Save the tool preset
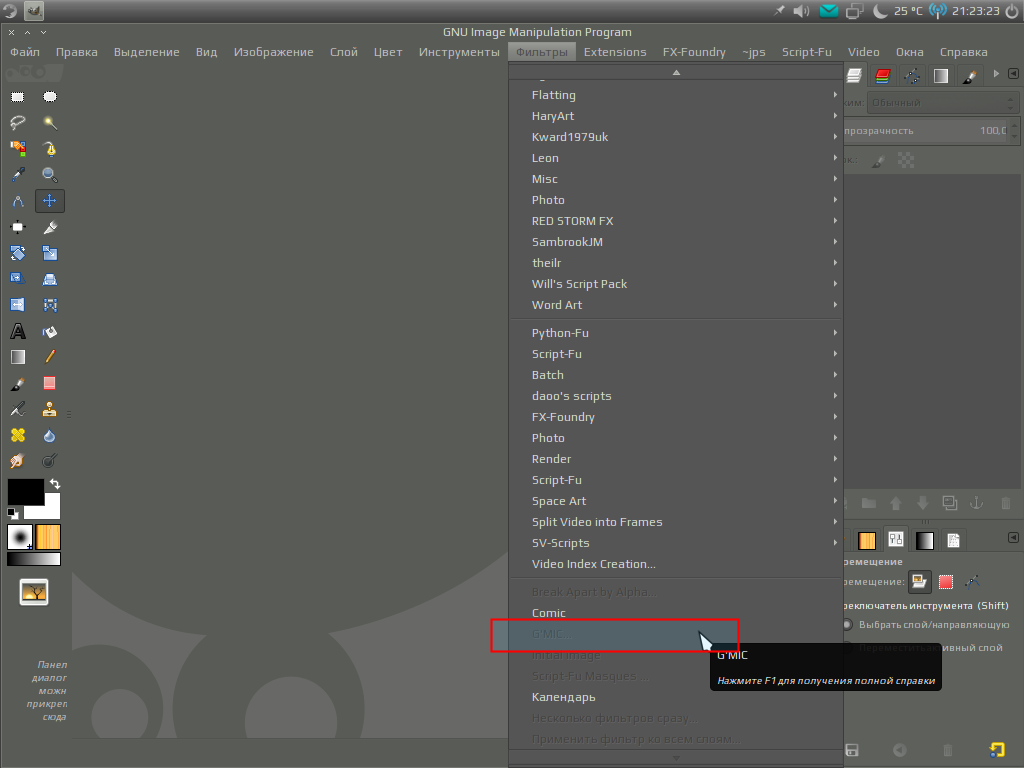This screenshot has height=768, width=1024. (852, 750)
